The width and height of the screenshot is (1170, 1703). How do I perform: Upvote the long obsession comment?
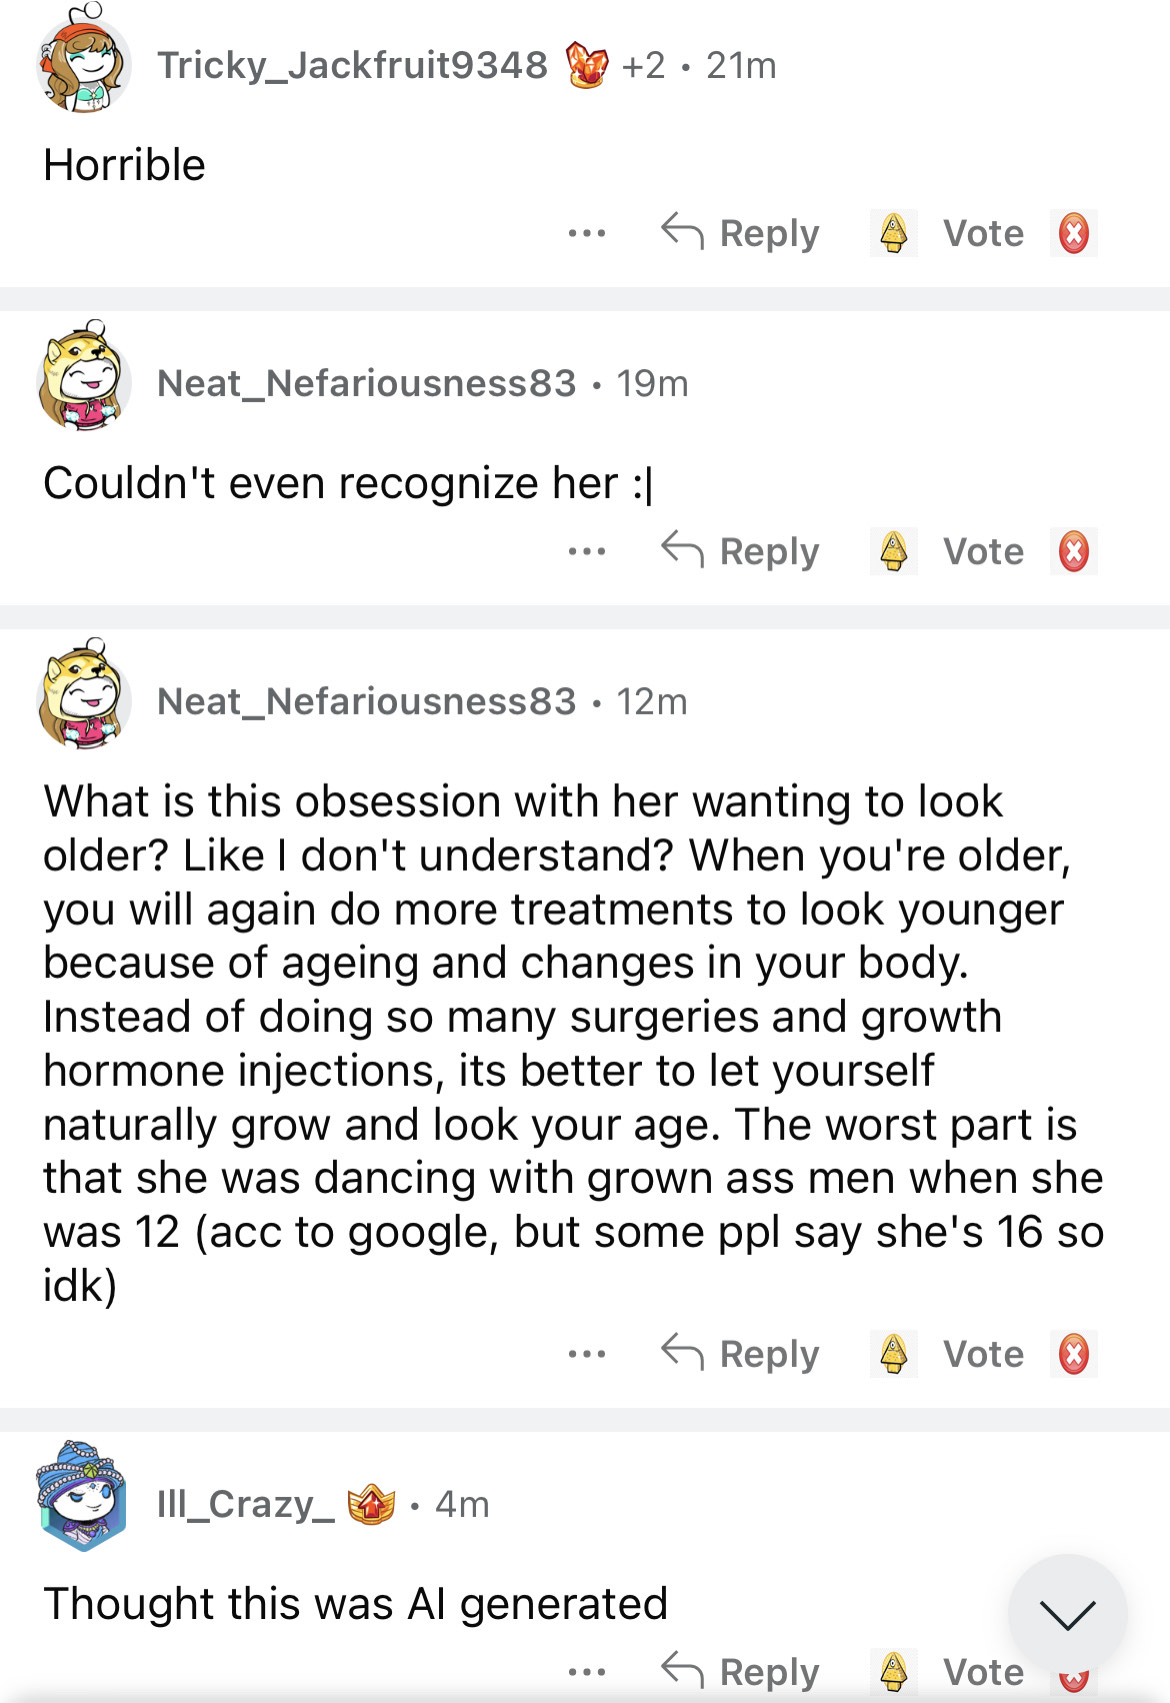point(893,1354)
